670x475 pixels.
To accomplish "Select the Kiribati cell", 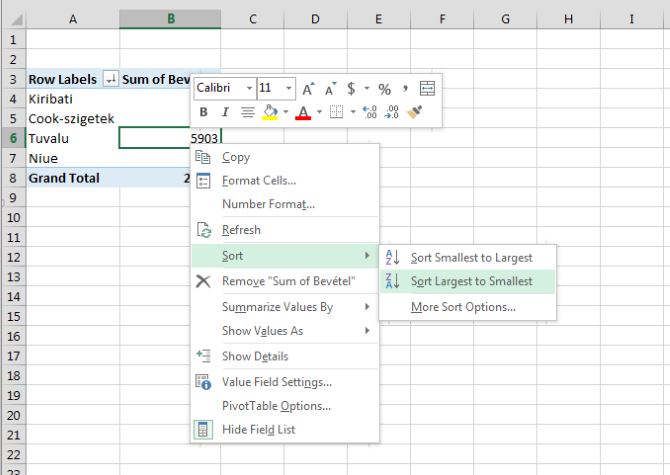I will 73,99.
